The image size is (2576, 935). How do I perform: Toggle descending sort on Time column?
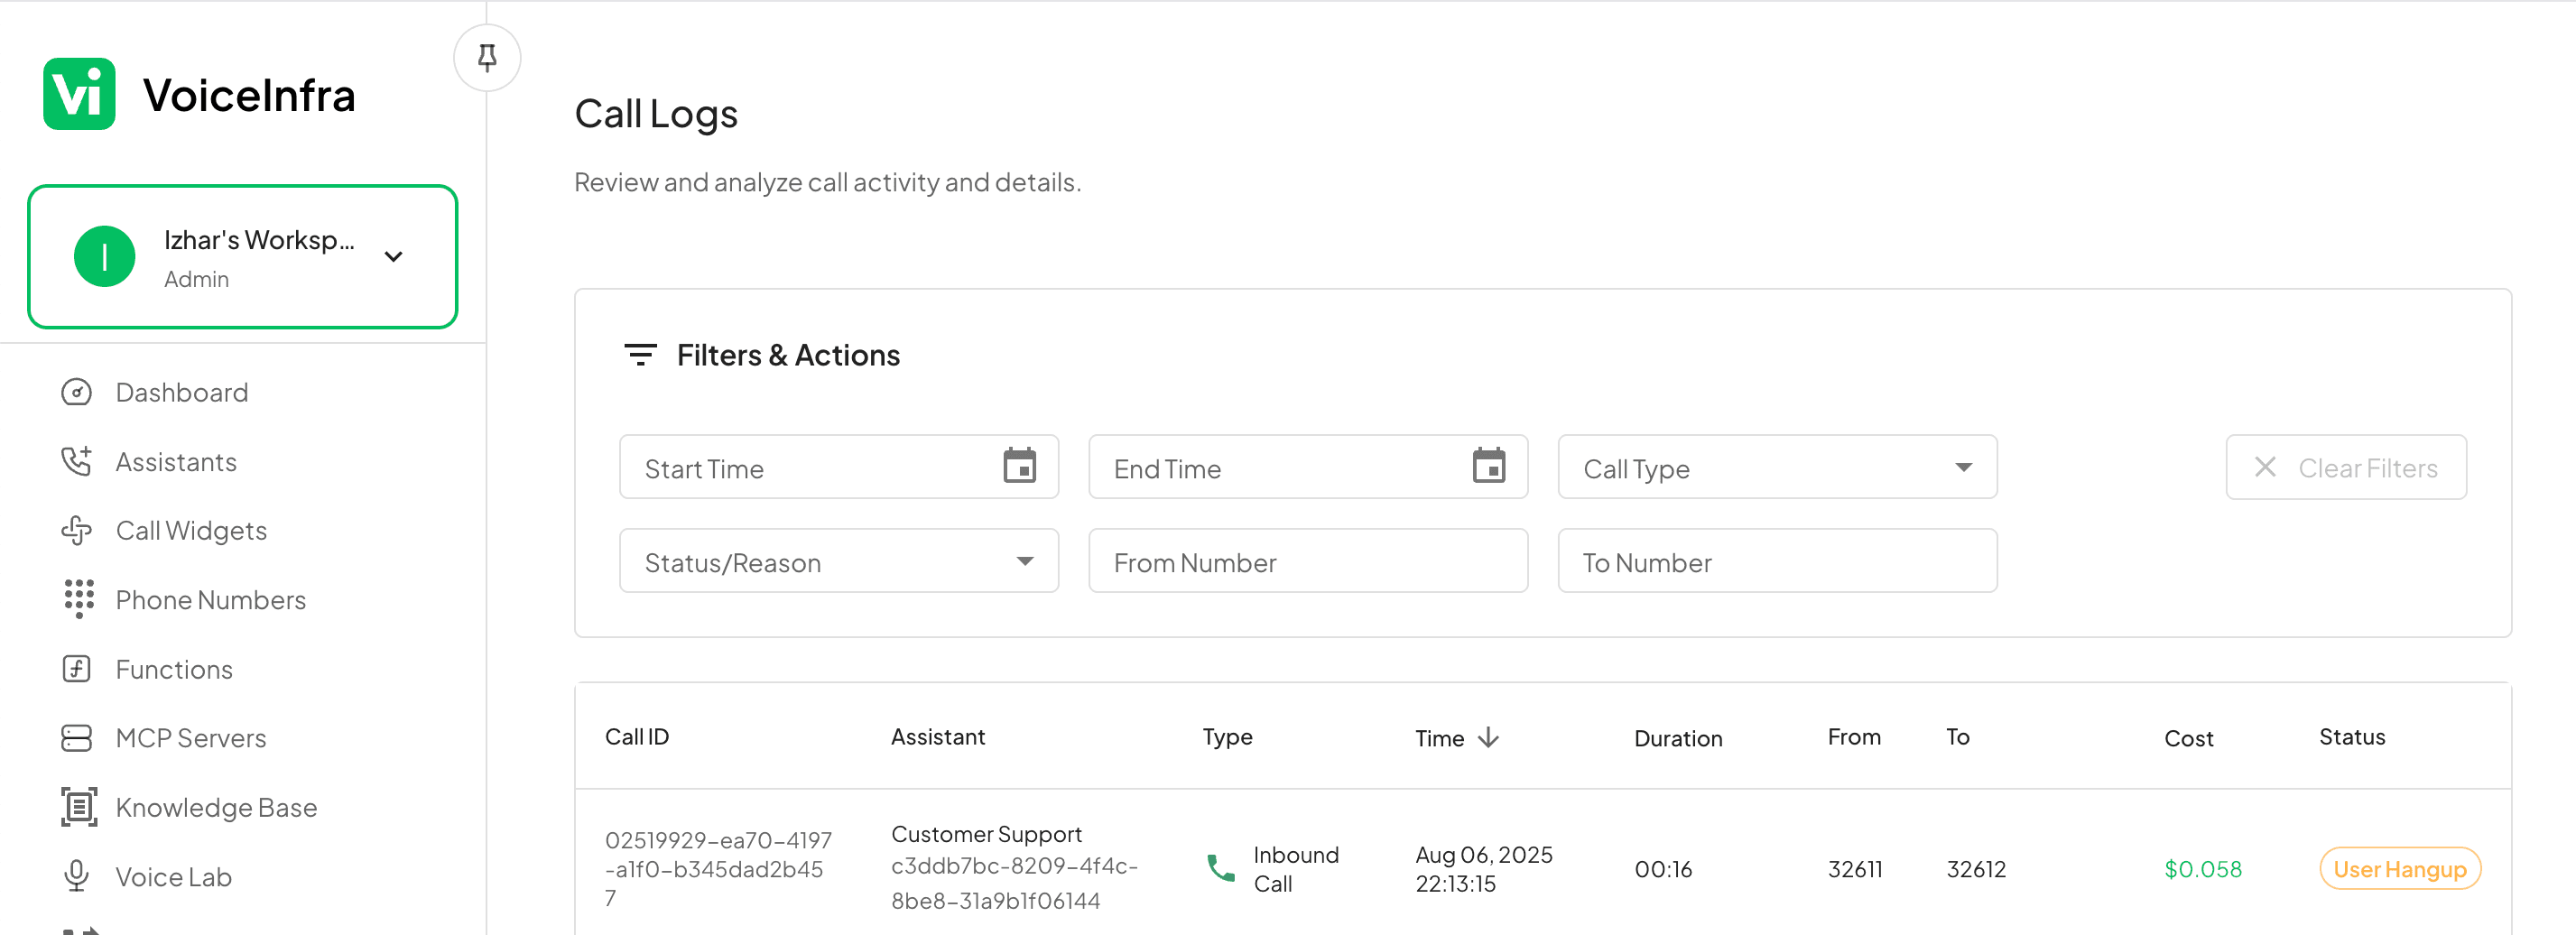(x=1489, y=738)
